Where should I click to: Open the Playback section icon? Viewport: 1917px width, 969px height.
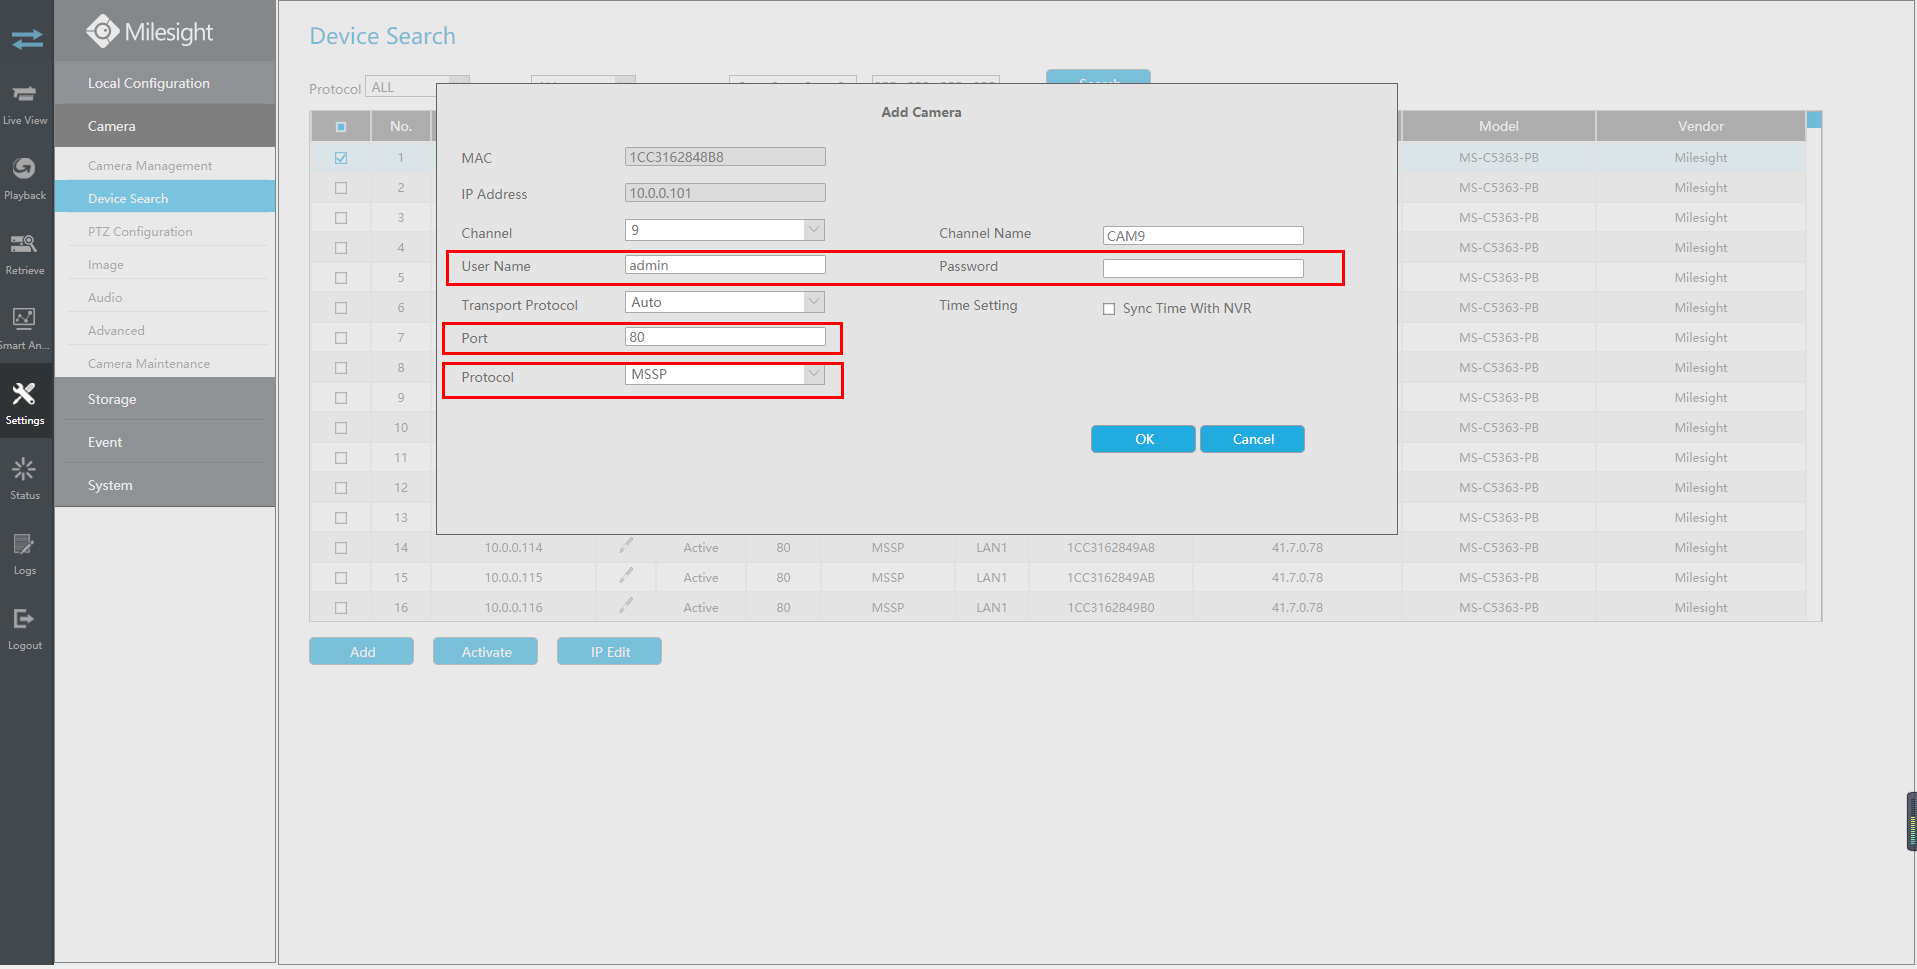pyautogui.click(x=25, y=179)
